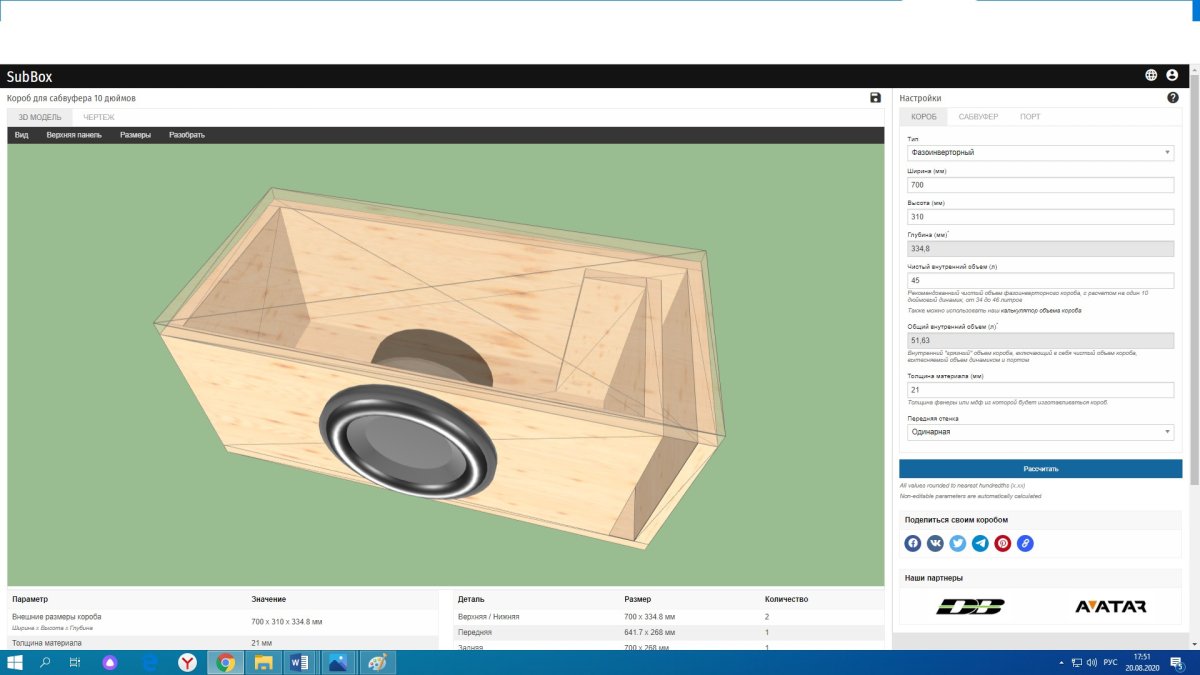The width and height of the screenshot is (1200, 675).
Task: Share box via Telegram icon
Action: pos(980,543)
